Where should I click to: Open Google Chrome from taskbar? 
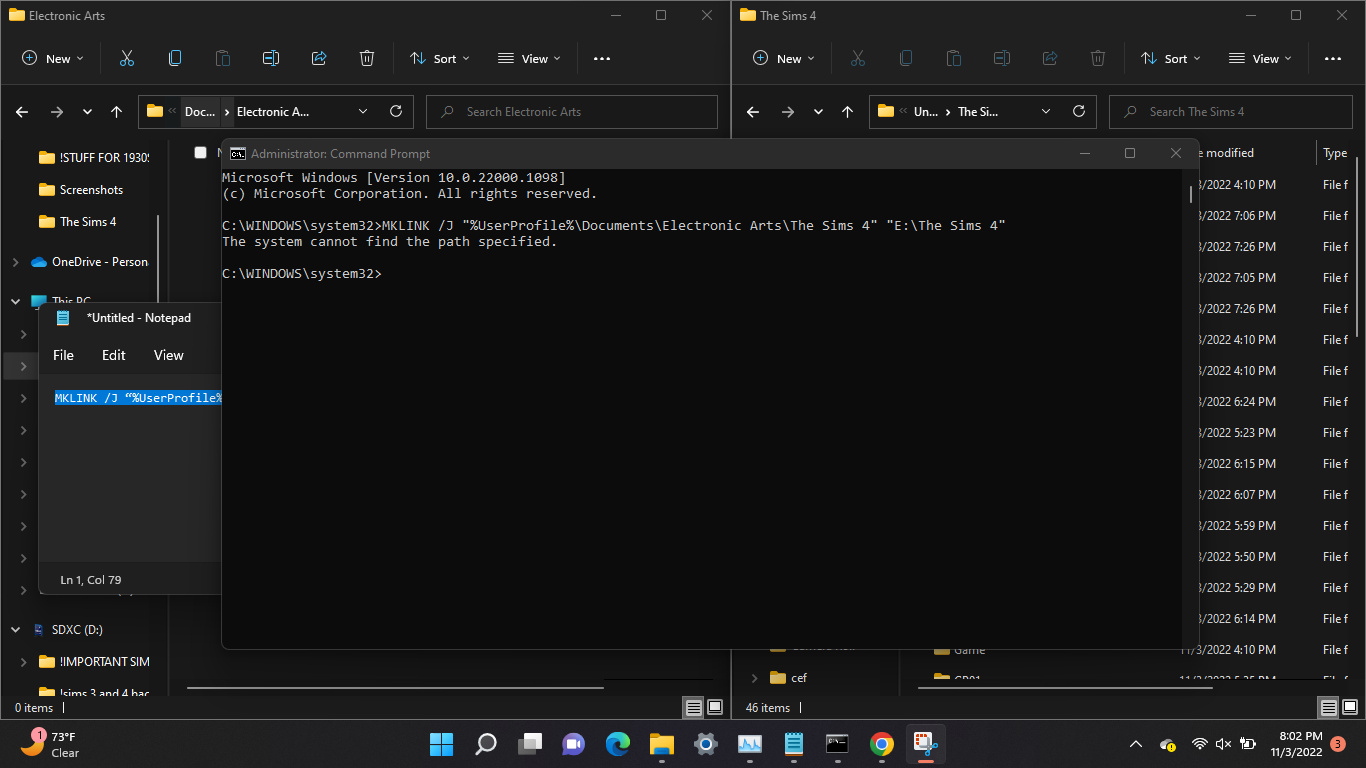881,744
